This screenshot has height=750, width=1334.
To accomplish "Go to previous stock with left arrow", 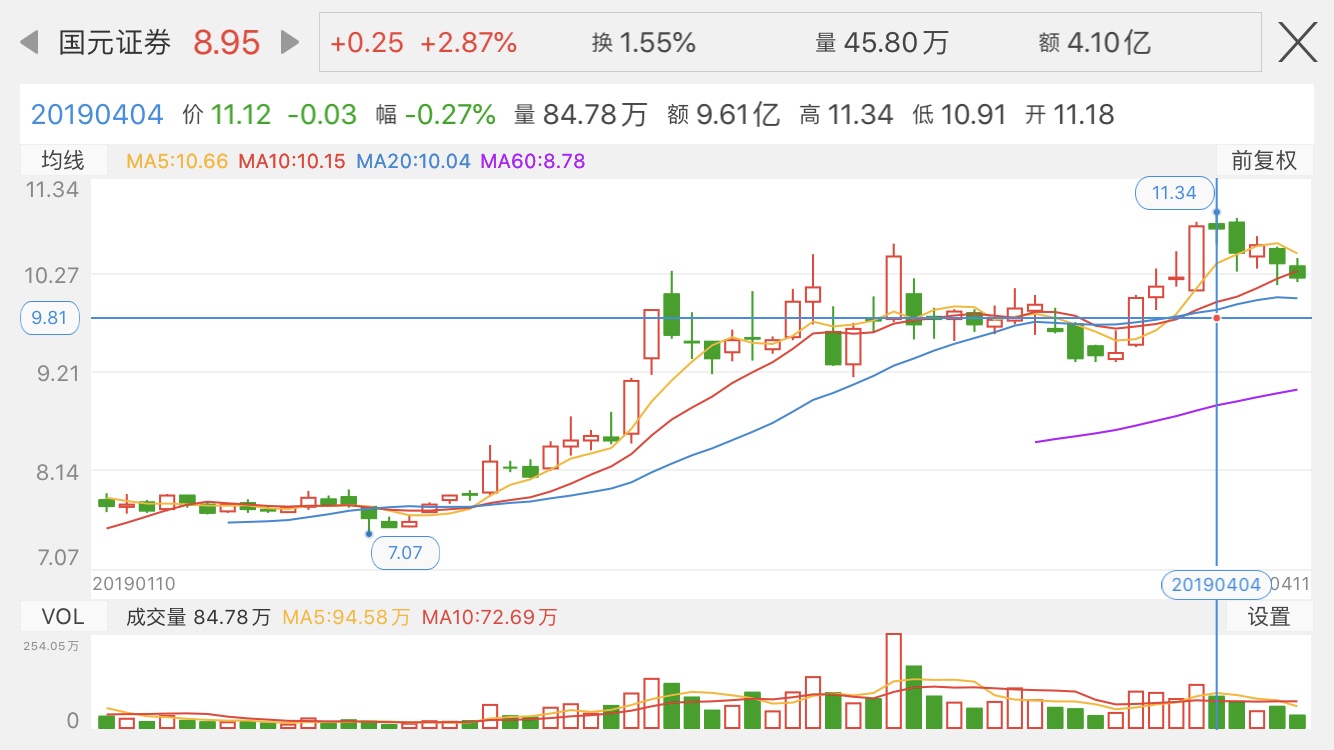I will point(29,42).
